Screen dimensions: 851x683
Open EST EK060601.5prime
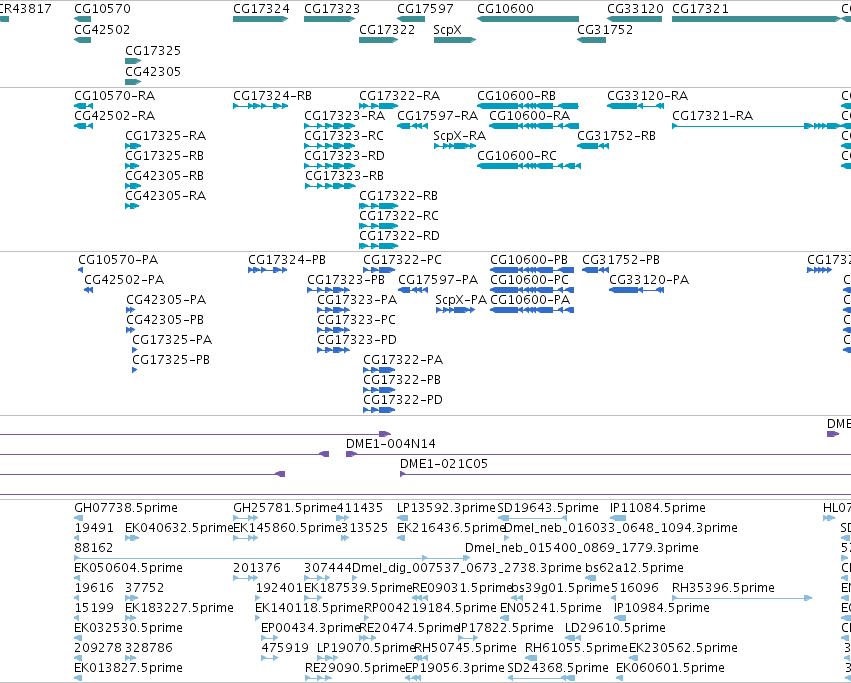(670, 668)
